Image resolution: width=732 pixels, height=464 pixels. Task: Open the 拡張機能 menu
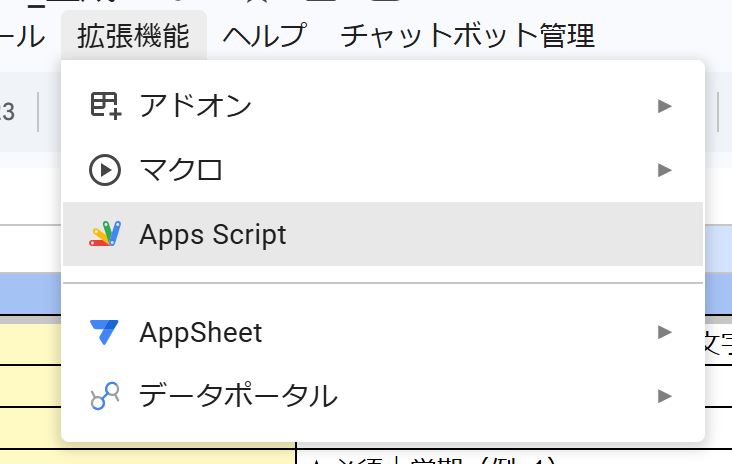[134, 36]
